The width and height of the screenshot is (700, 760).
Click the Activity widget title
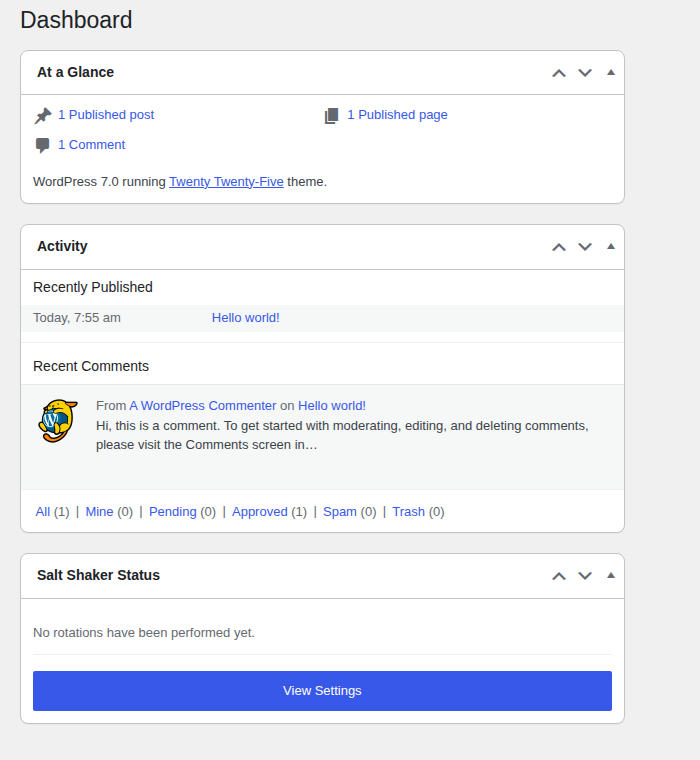tap(63, 246)
